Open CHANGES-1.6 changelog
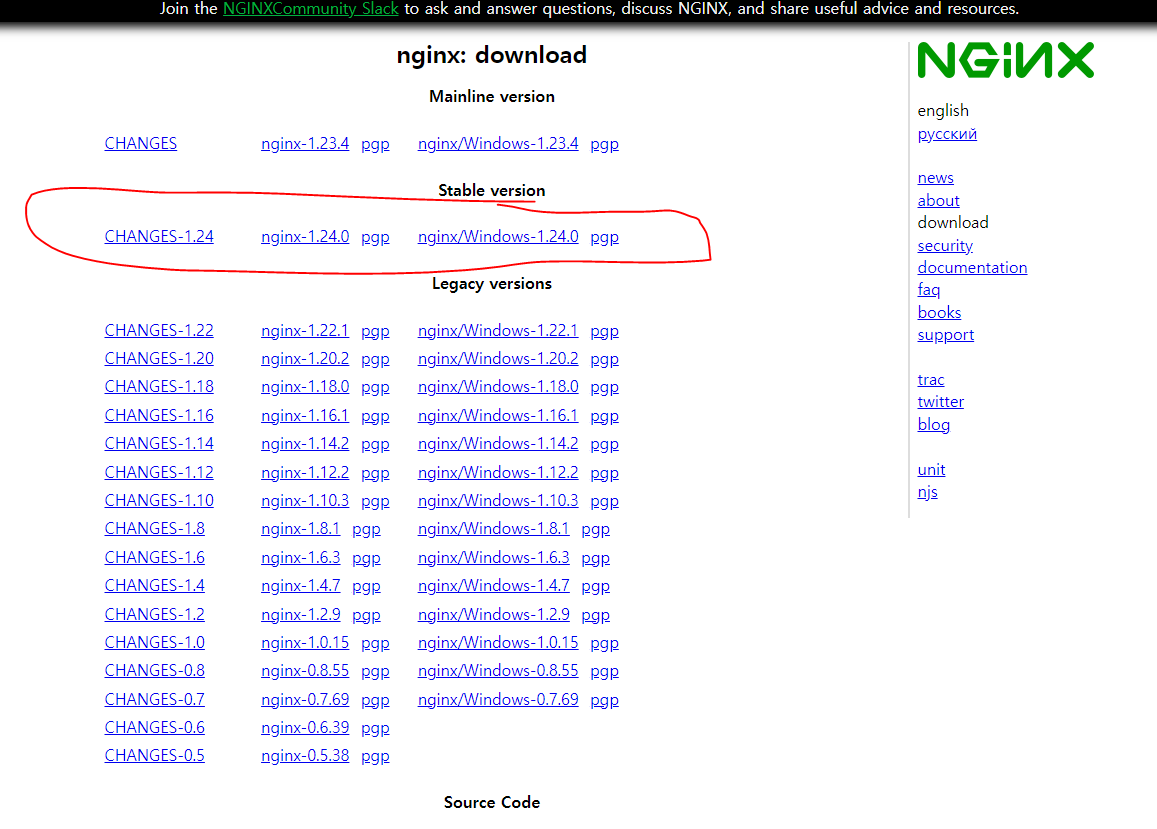Image resolution: width=1157 pixels, height=829 pixels. point(155,557)
